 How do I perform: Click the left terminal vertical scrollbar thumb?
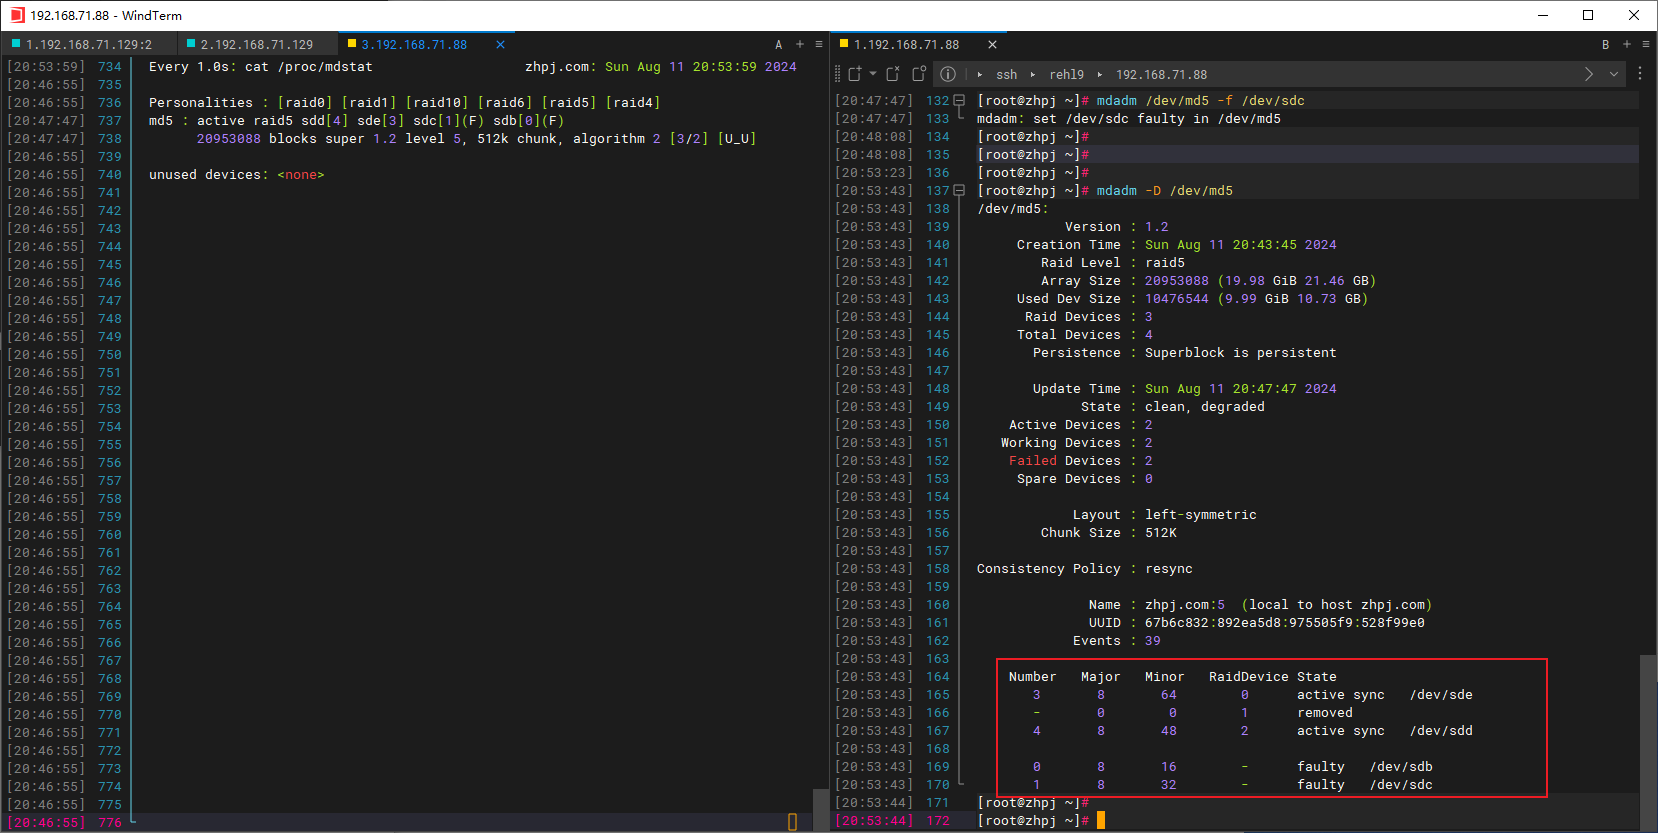pos(821,810)
